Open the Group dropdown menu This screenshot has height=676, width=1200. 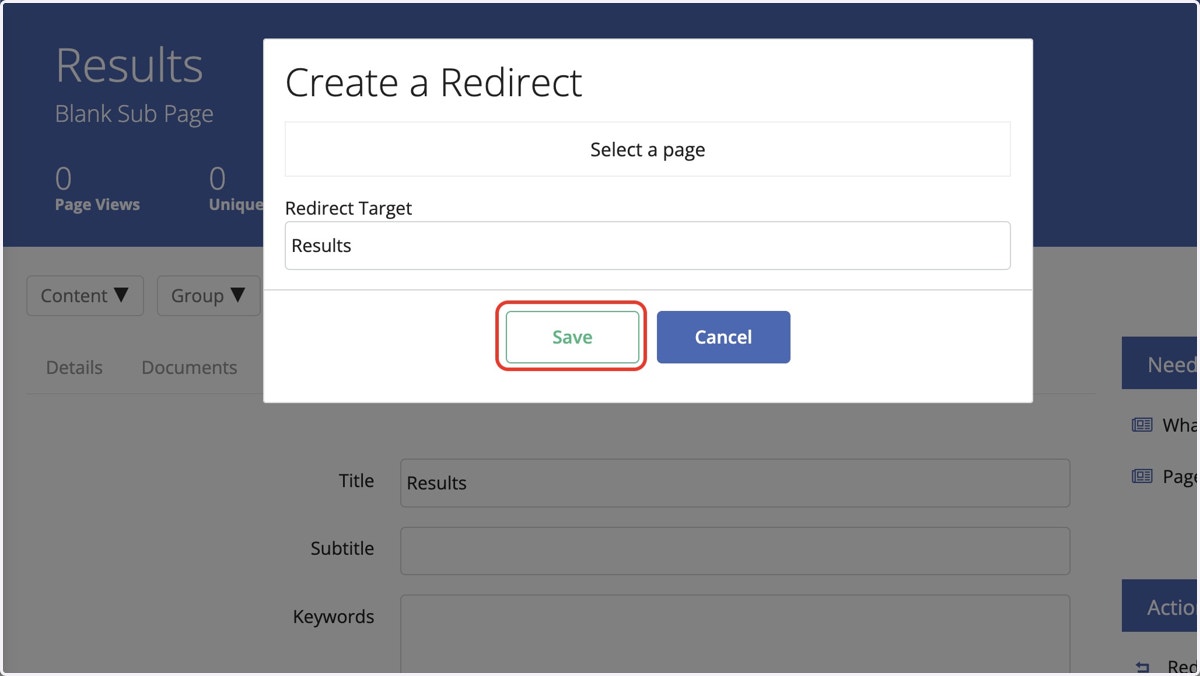[208, 296]
